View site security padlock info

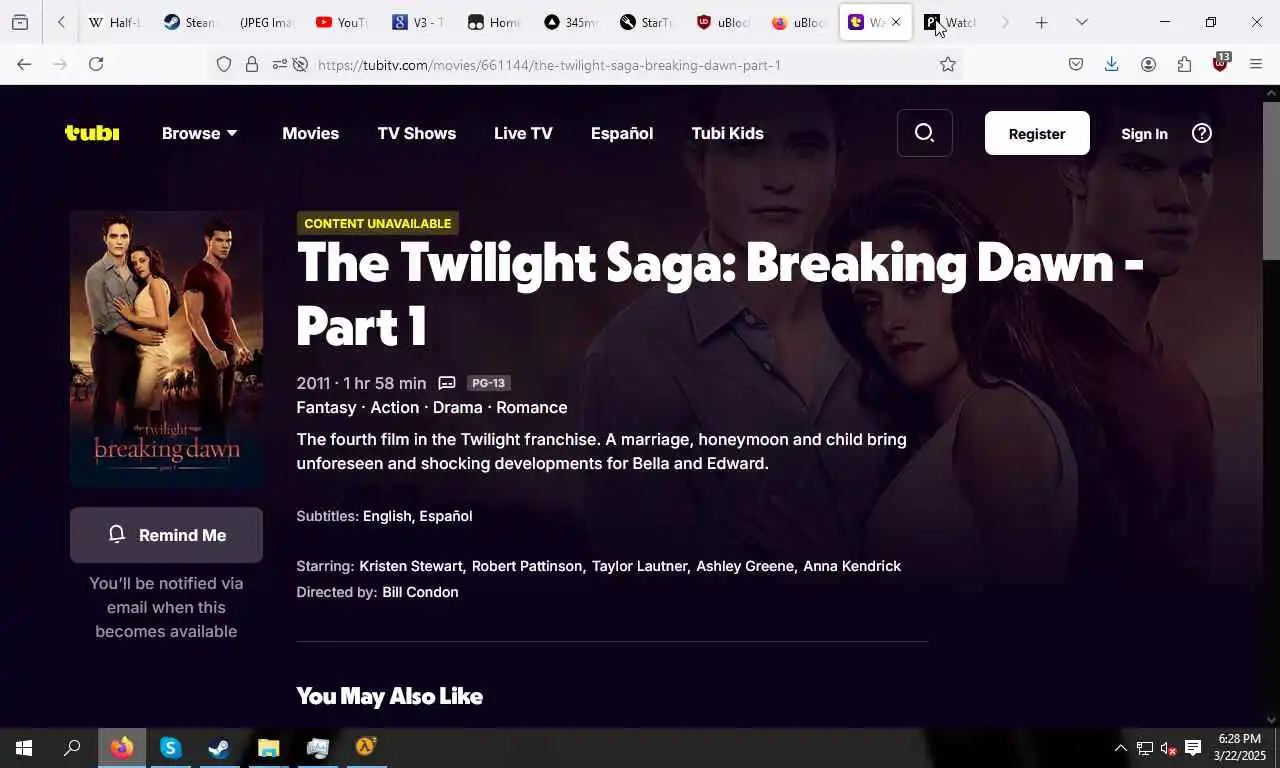[252, 65]
